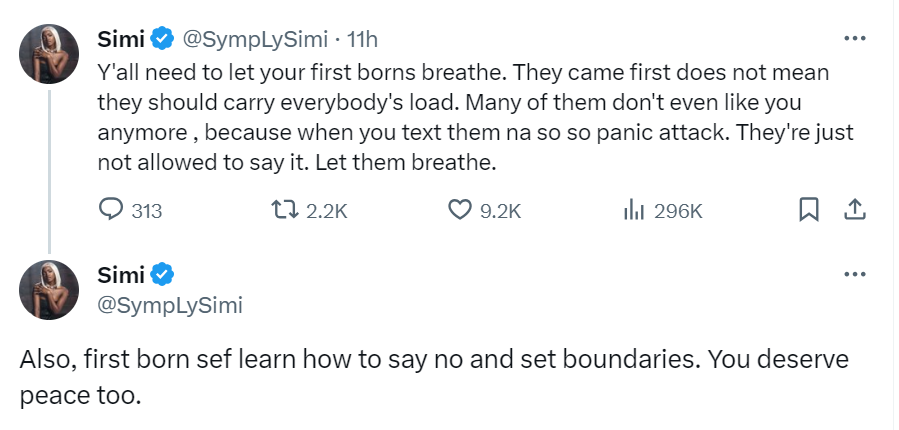899x430 pixels.
Task: Open the @SympLySimi handle next to 11h
Action: click(x=253, y=40)
